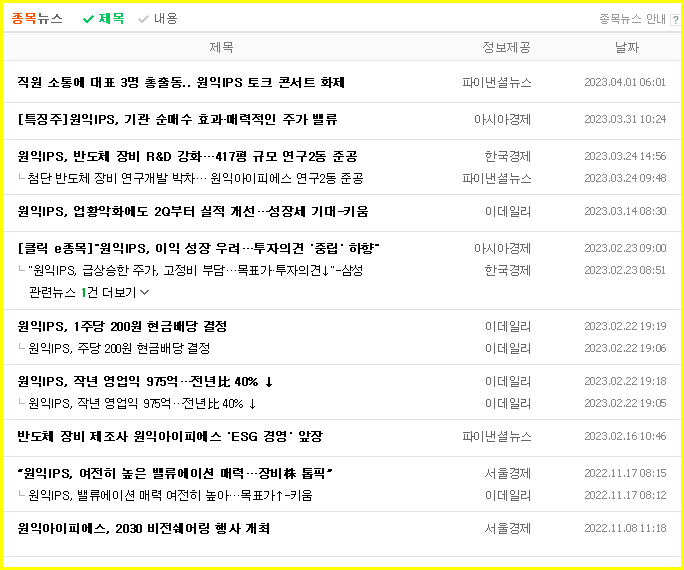Screen dimensions: 684x570
Task: Open article 직원 소통에 대표 3명 총출동
Action: coord(181,82)
